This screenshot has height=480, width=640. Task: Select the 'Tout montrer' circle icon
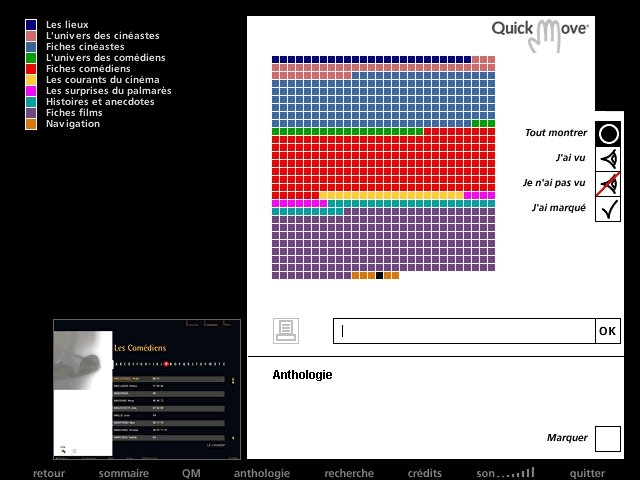[608, 133]
